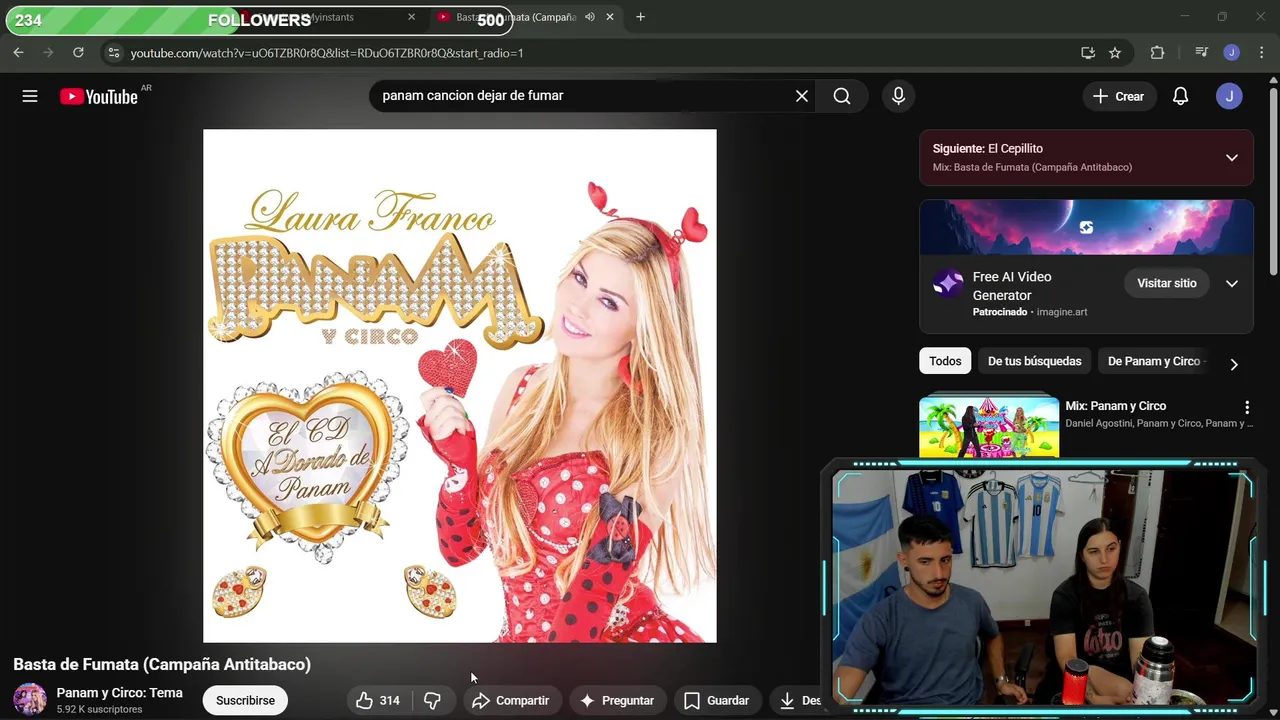
Task: Expand the Siguiente El Cepillito playlist panel
Action: pos(1232,157)
